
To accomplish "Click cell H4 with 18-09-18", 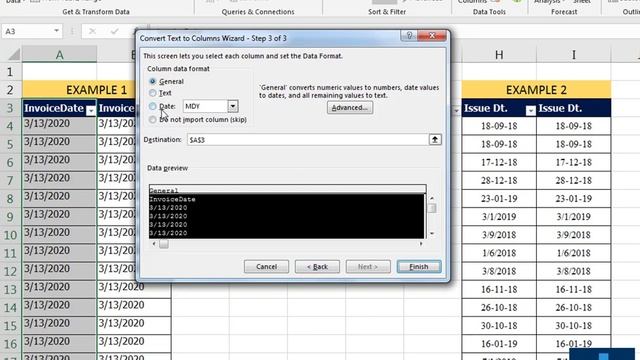I will [x=499, y=126].
